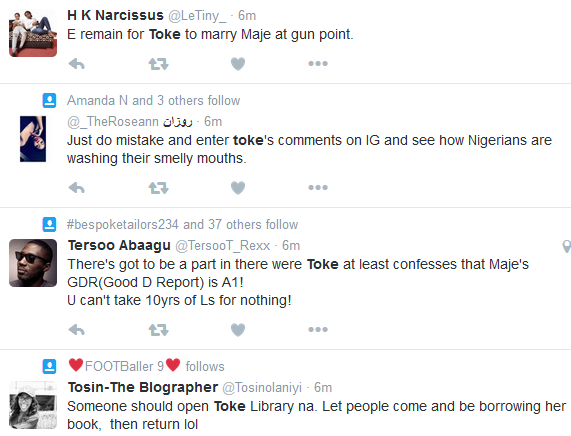
Task: Like the H K Narcissus tweet
Action: click(x=238, y=64)
